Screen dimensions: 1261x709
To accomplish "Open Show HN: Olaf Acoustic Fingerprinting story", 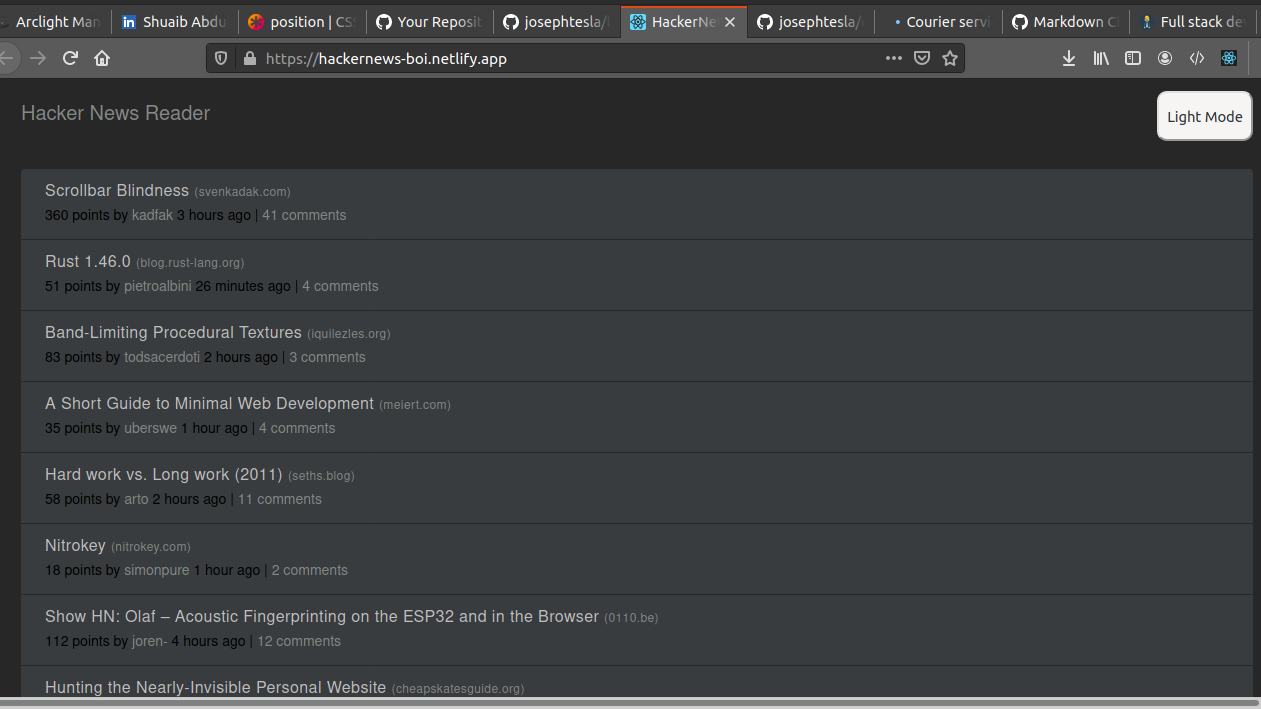I will tap(322, 616).
